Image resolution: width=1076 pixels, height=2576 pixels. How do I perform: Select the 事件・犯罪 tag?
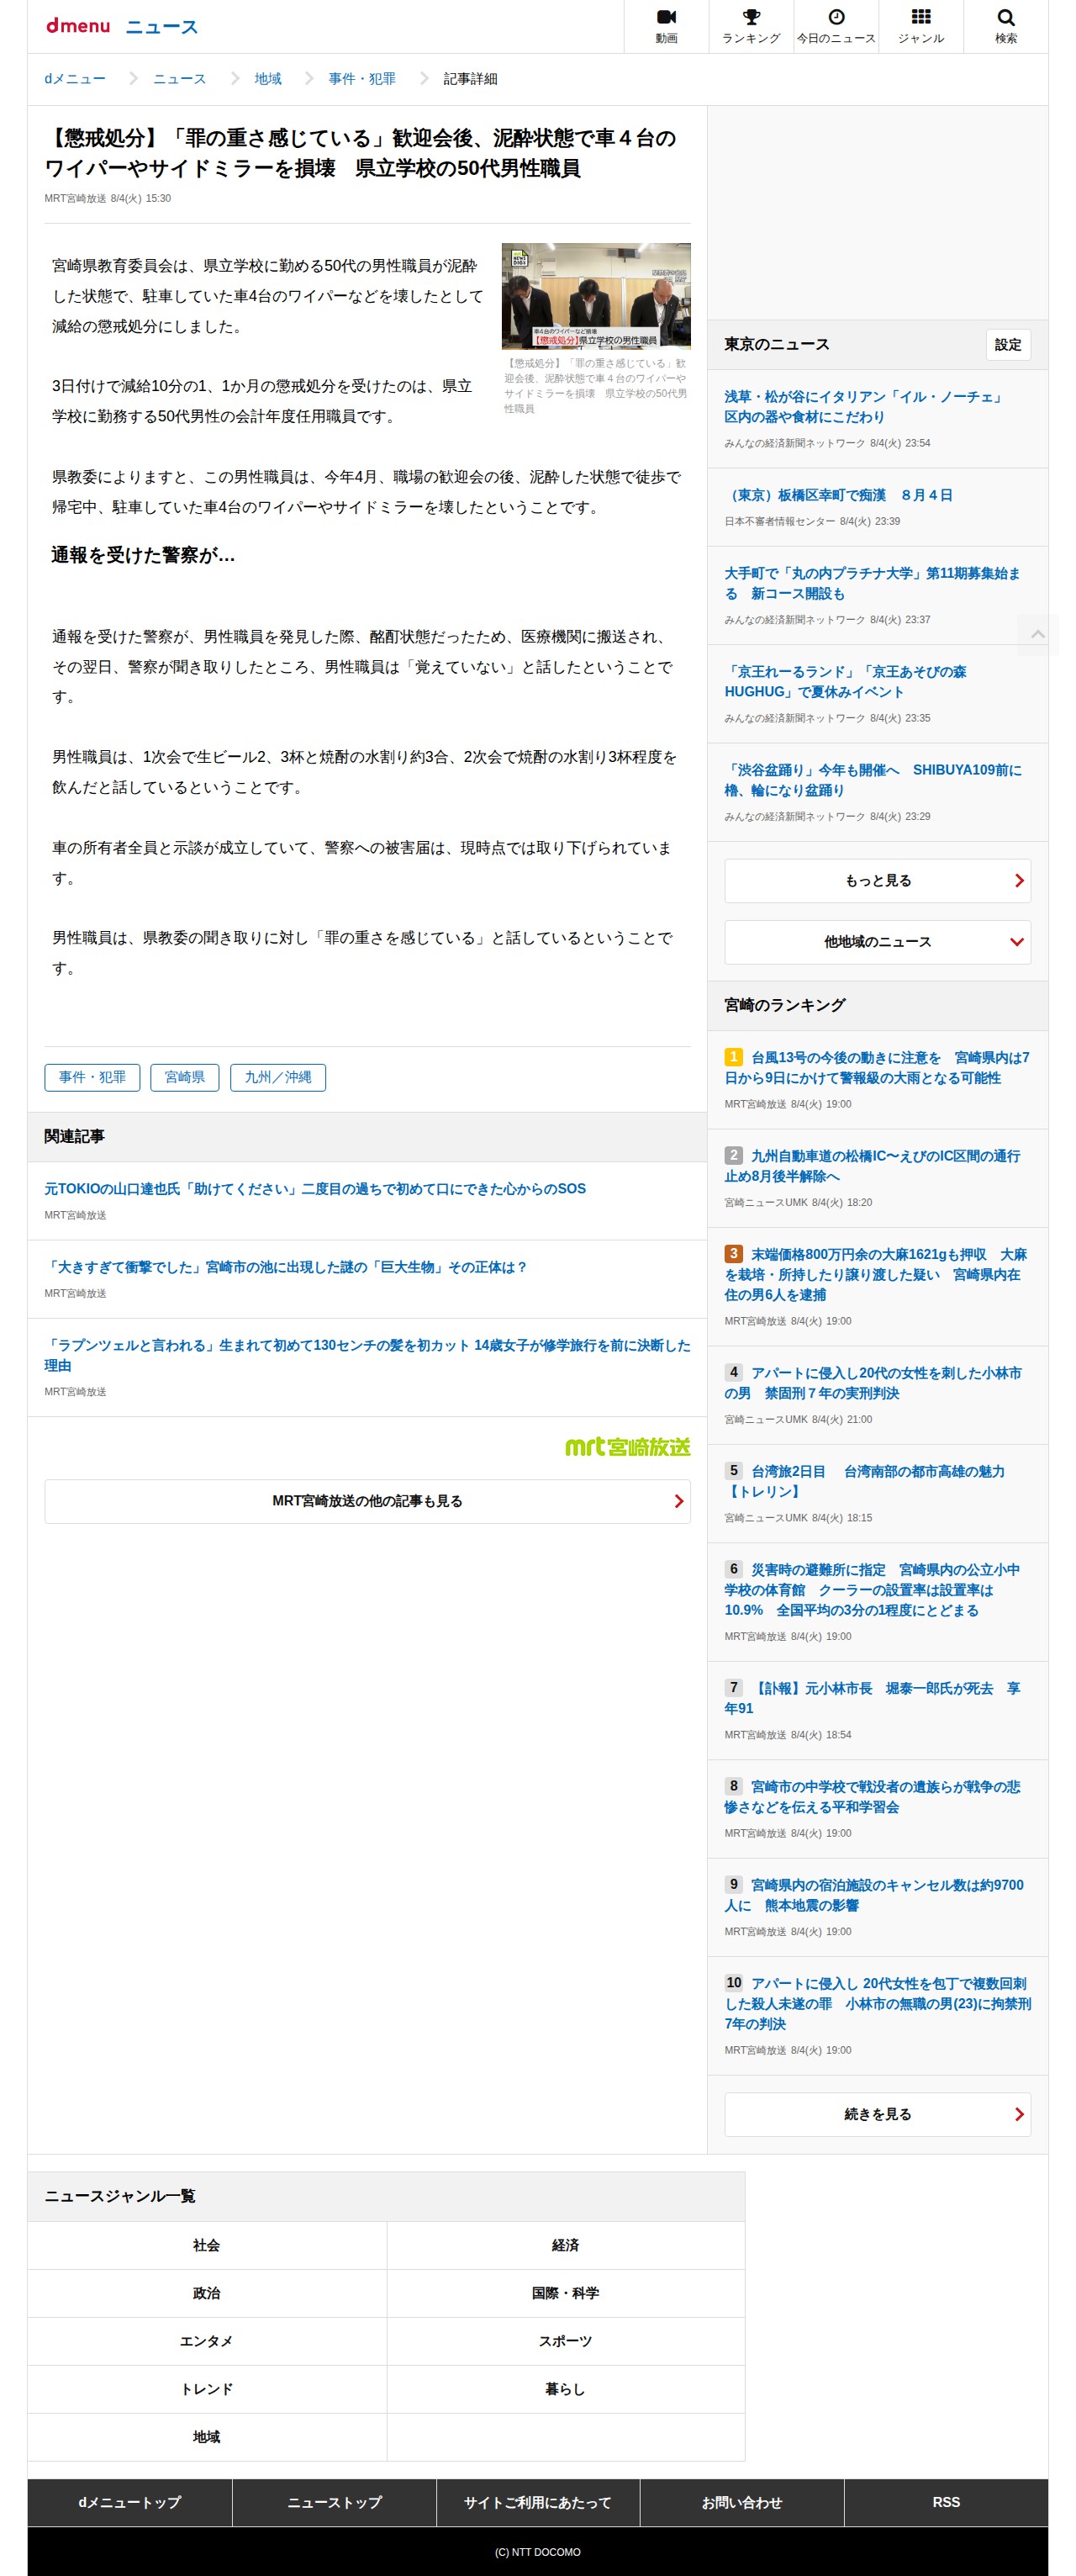tap(92, 1077)
